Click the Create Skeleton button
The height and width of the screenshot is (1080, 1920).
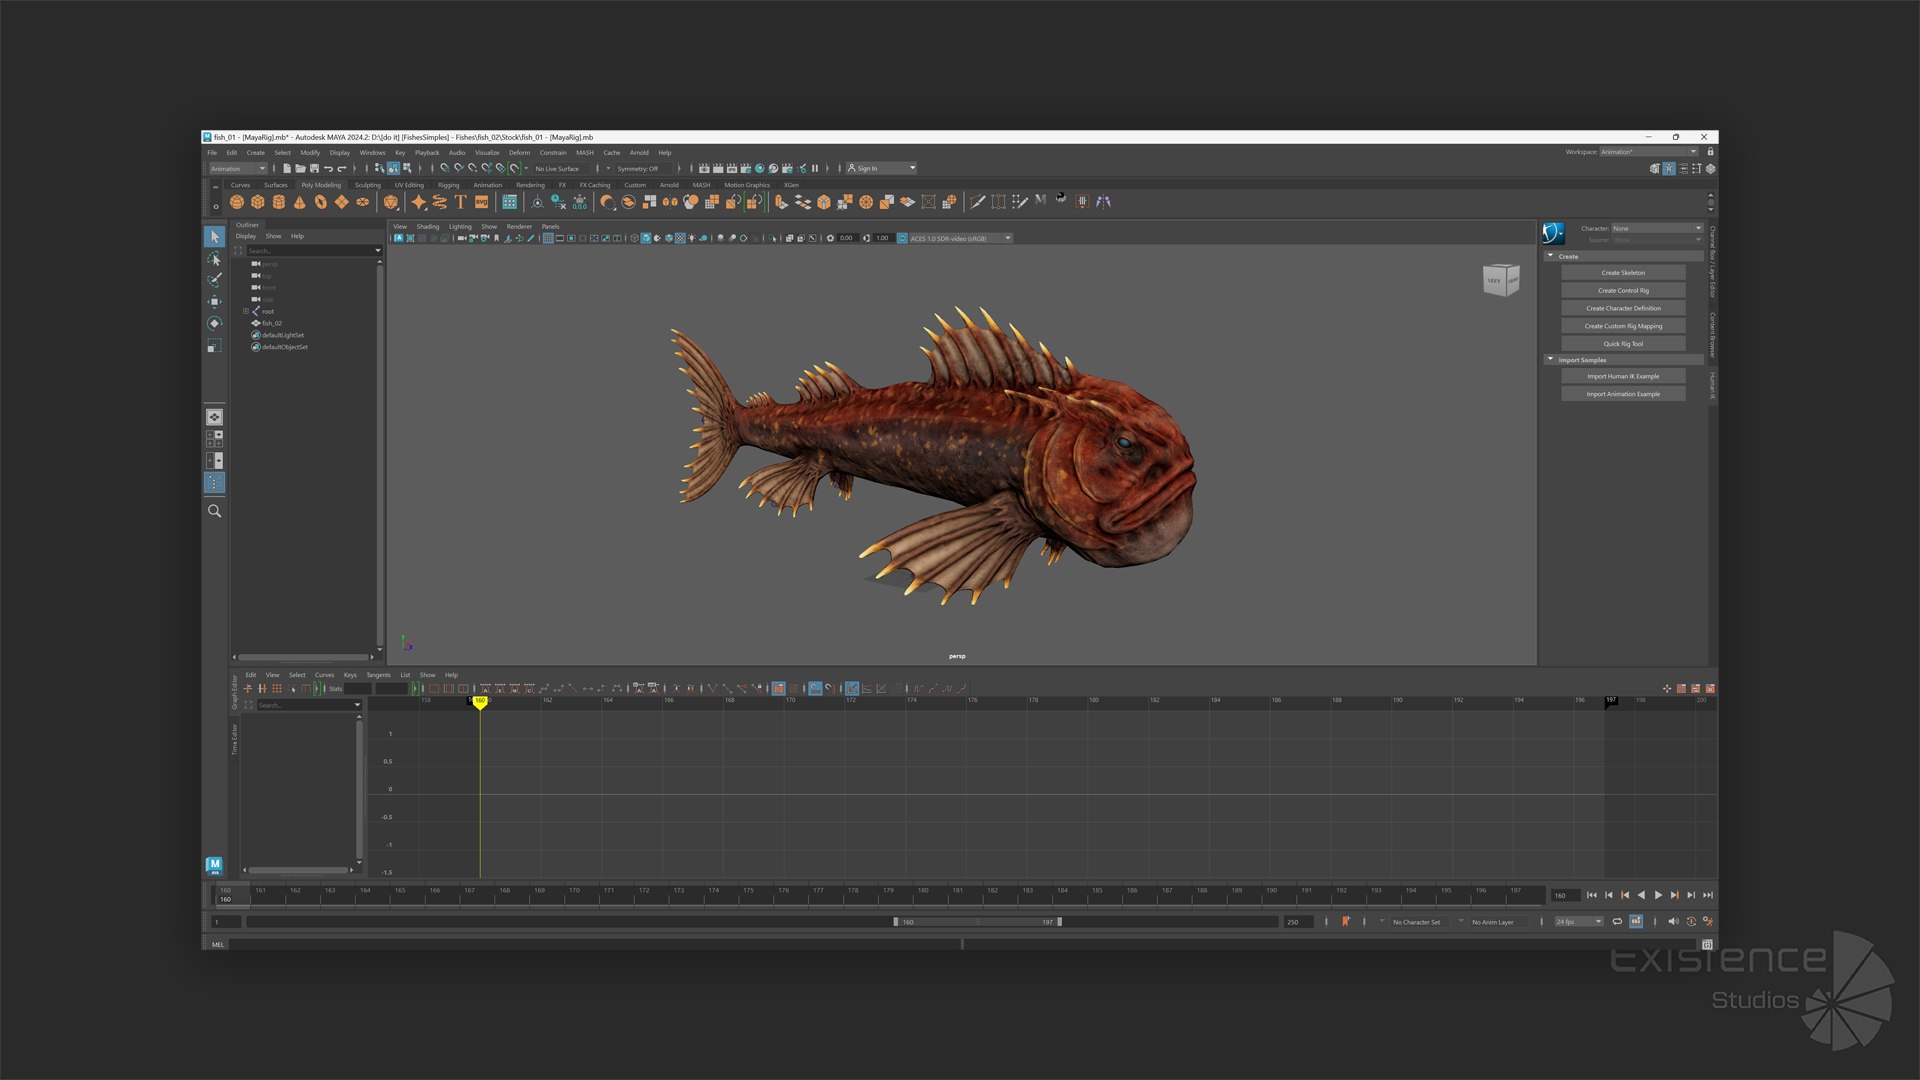pos(1623,273)
